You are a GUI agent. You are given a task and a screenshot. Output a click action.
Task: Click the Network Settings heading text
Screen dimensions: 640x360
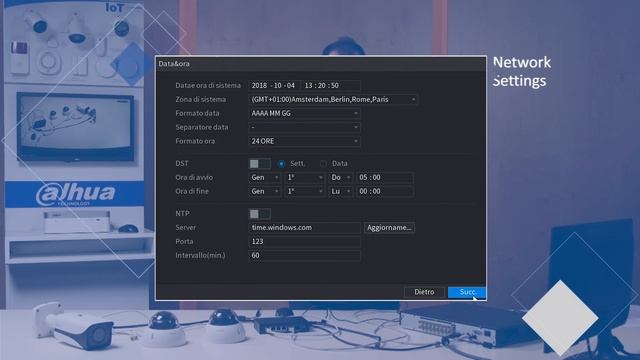pyautogui.click(x=522, y=71)
